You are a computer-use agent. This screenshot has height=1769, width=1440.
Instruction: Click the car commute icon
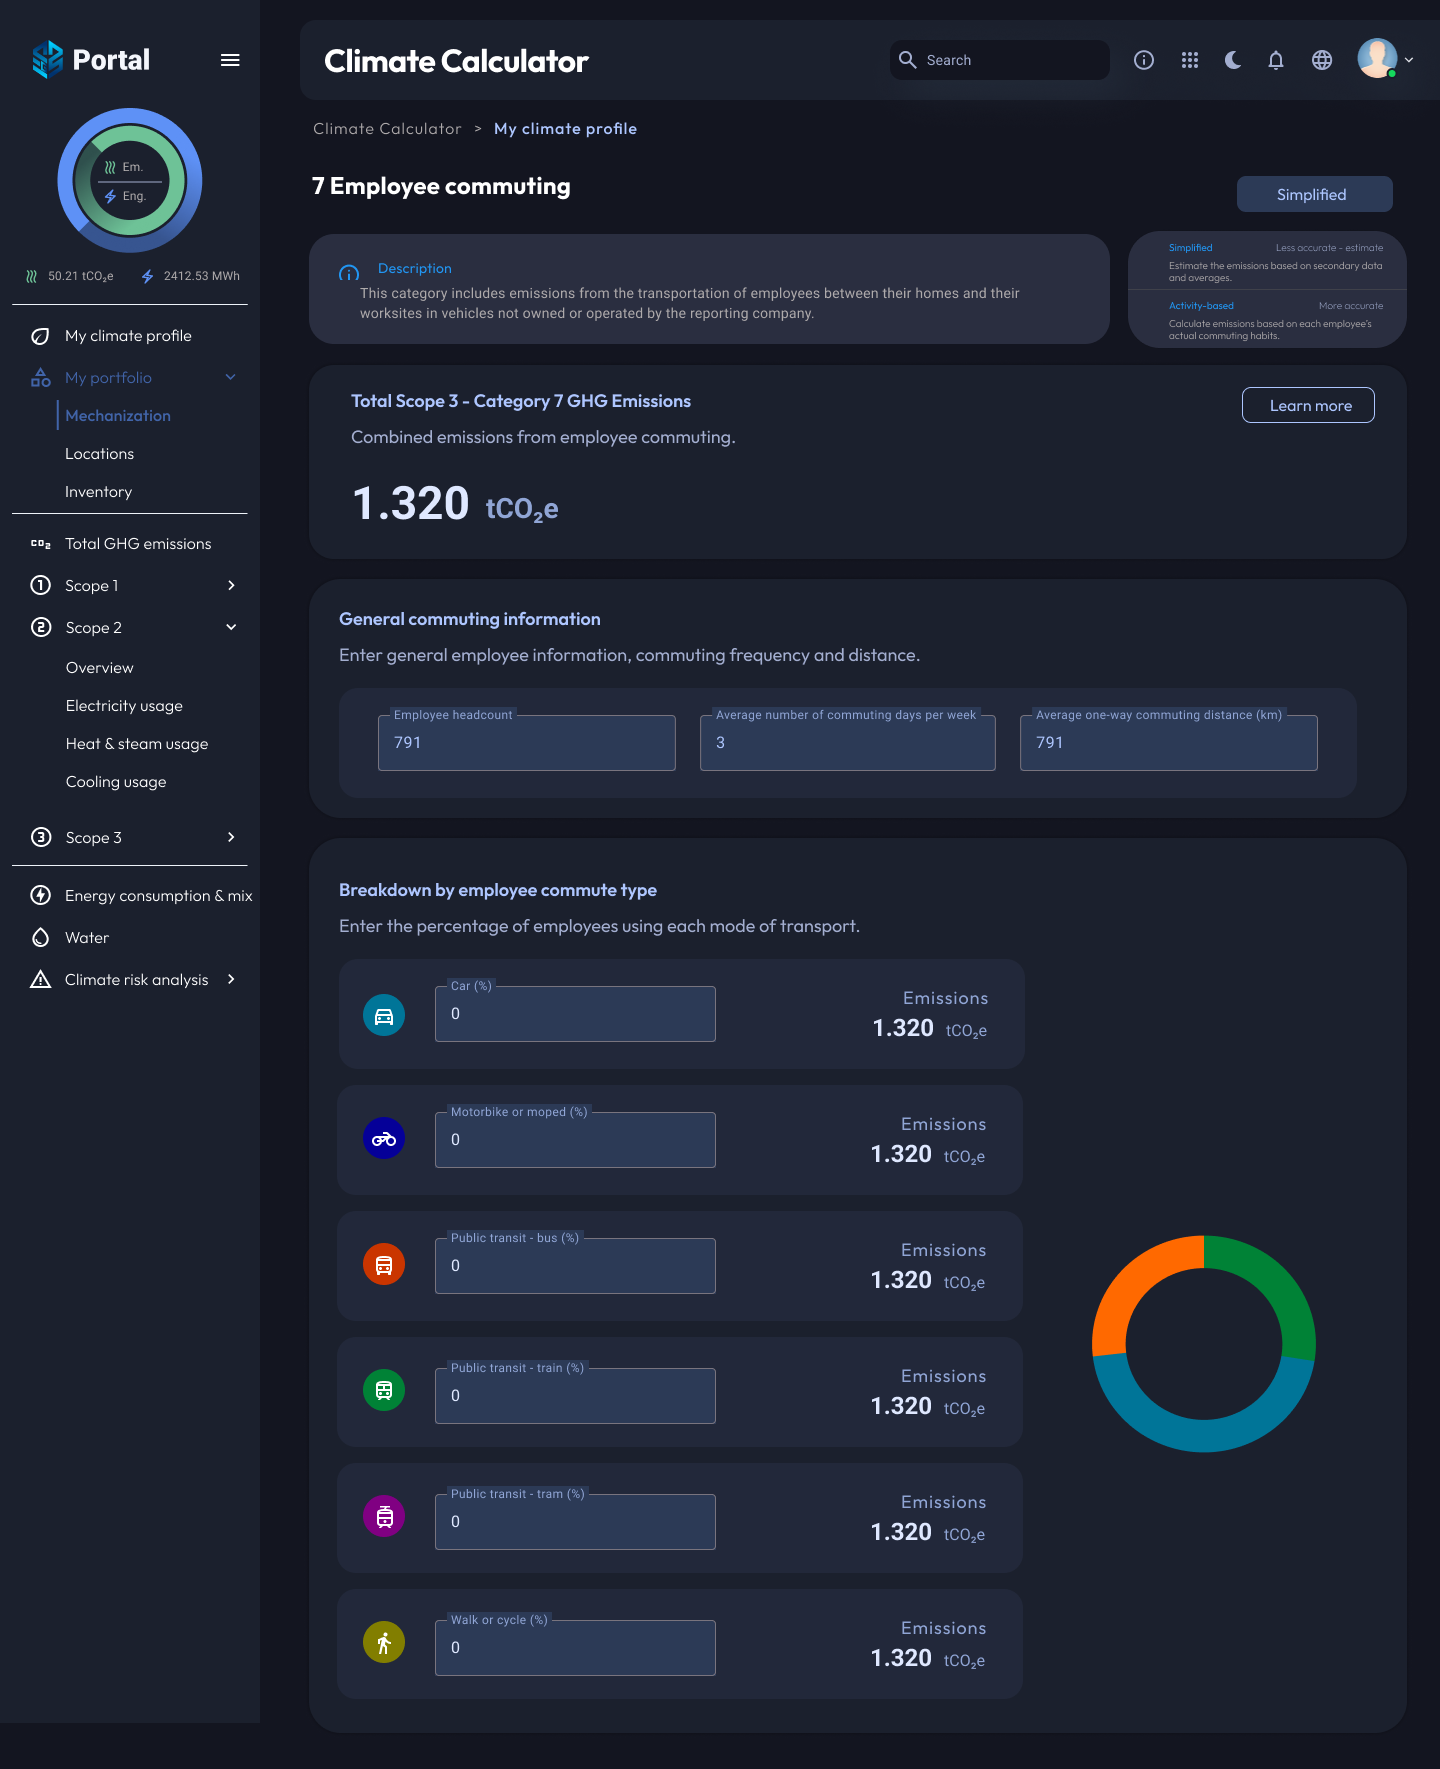(384, 1016)
